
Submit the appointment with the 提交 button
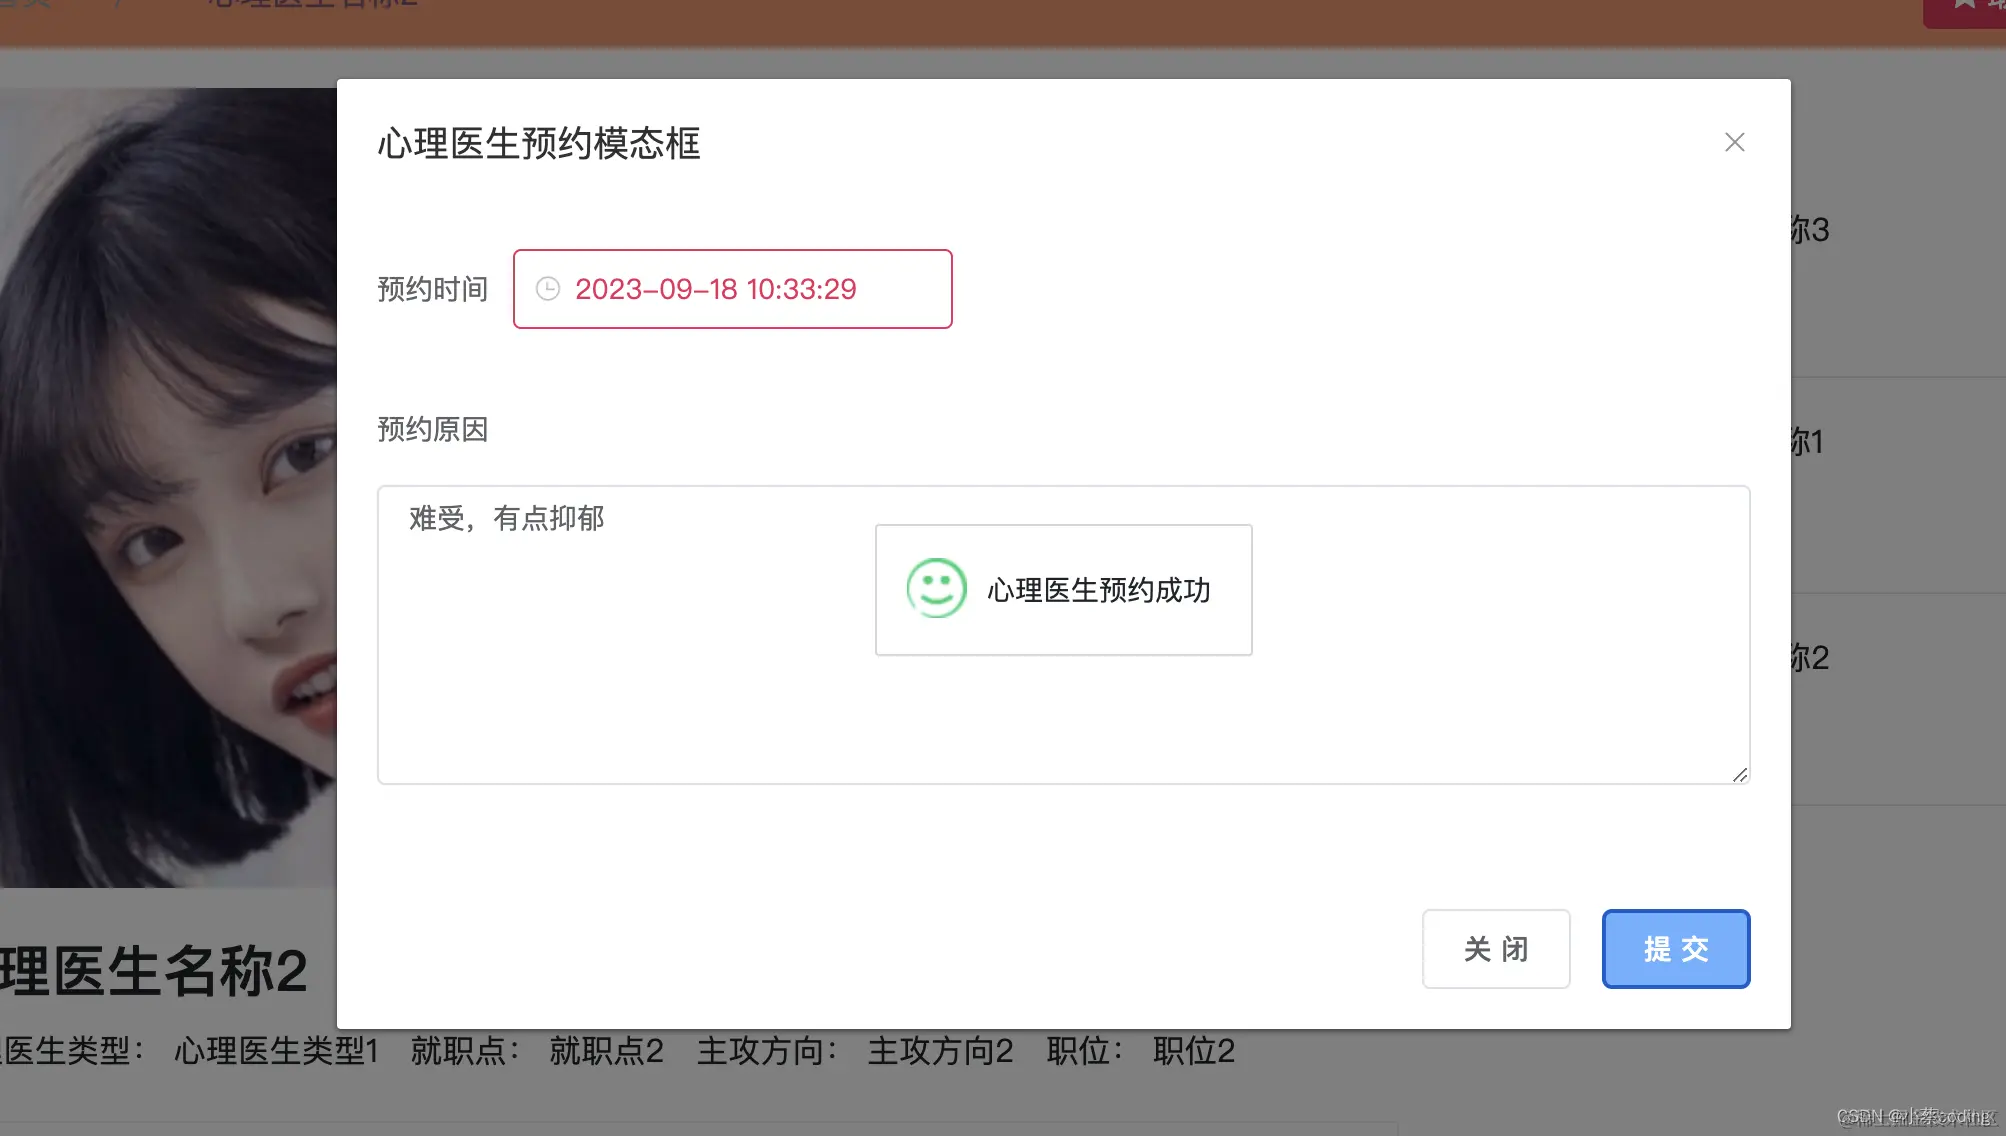[1675, 949]
